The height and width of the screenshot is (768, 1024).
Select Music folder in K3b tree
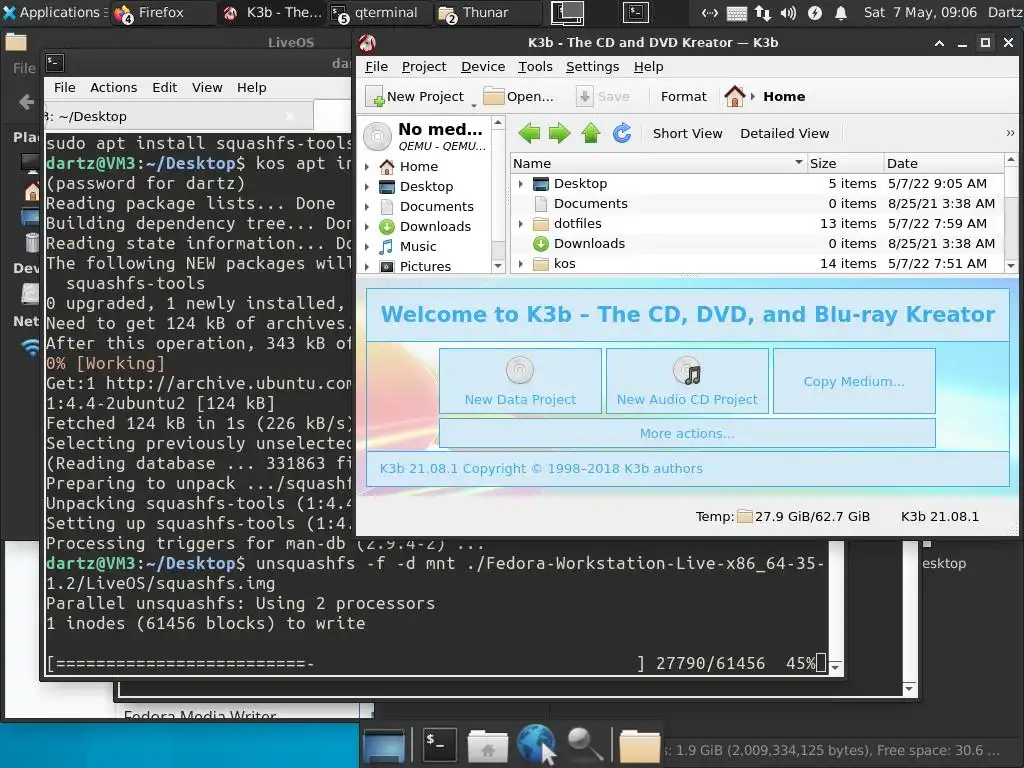pyautogui.click(x=418, y=247)
